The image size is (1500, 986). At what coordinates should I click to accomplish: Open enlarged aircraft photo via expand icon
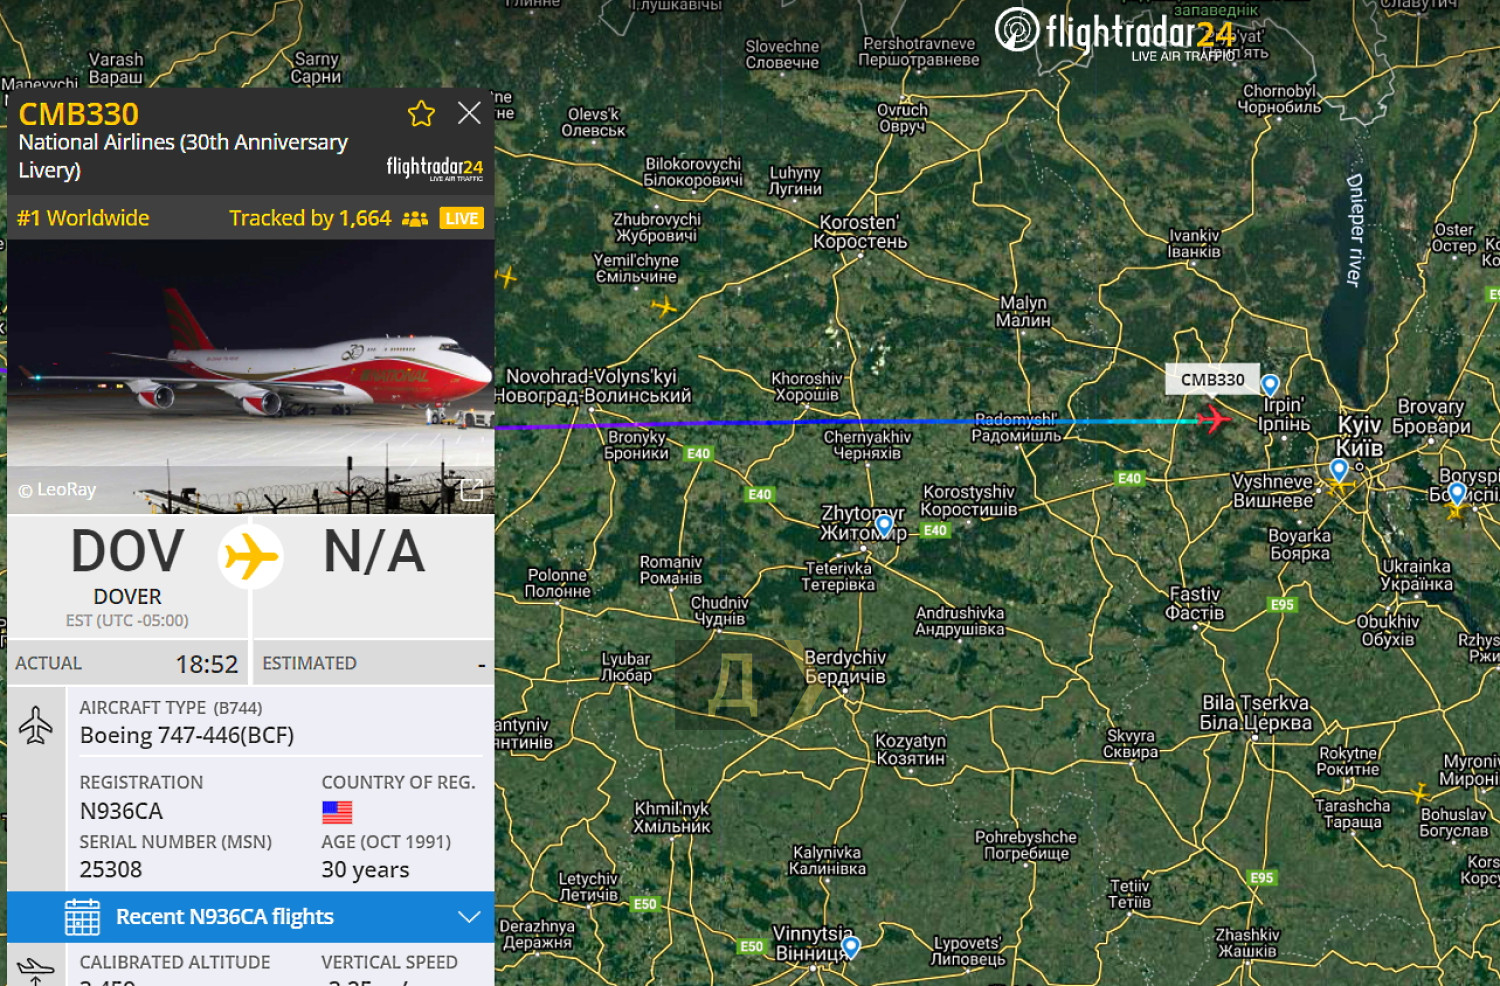(471, 490)
